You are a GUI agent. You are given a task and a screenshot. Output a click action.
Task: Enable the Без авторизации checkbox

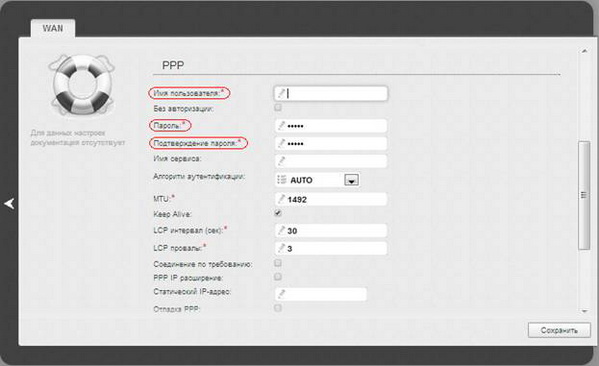[x=278, y=108]
